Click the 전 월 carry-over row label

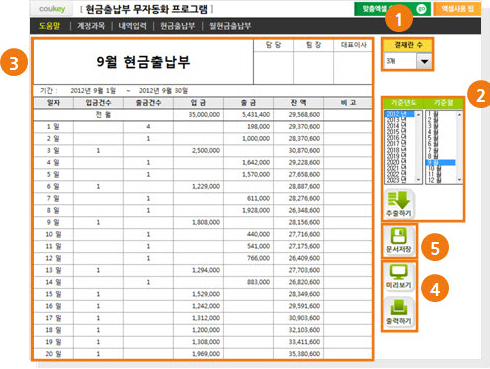[103, 115]
